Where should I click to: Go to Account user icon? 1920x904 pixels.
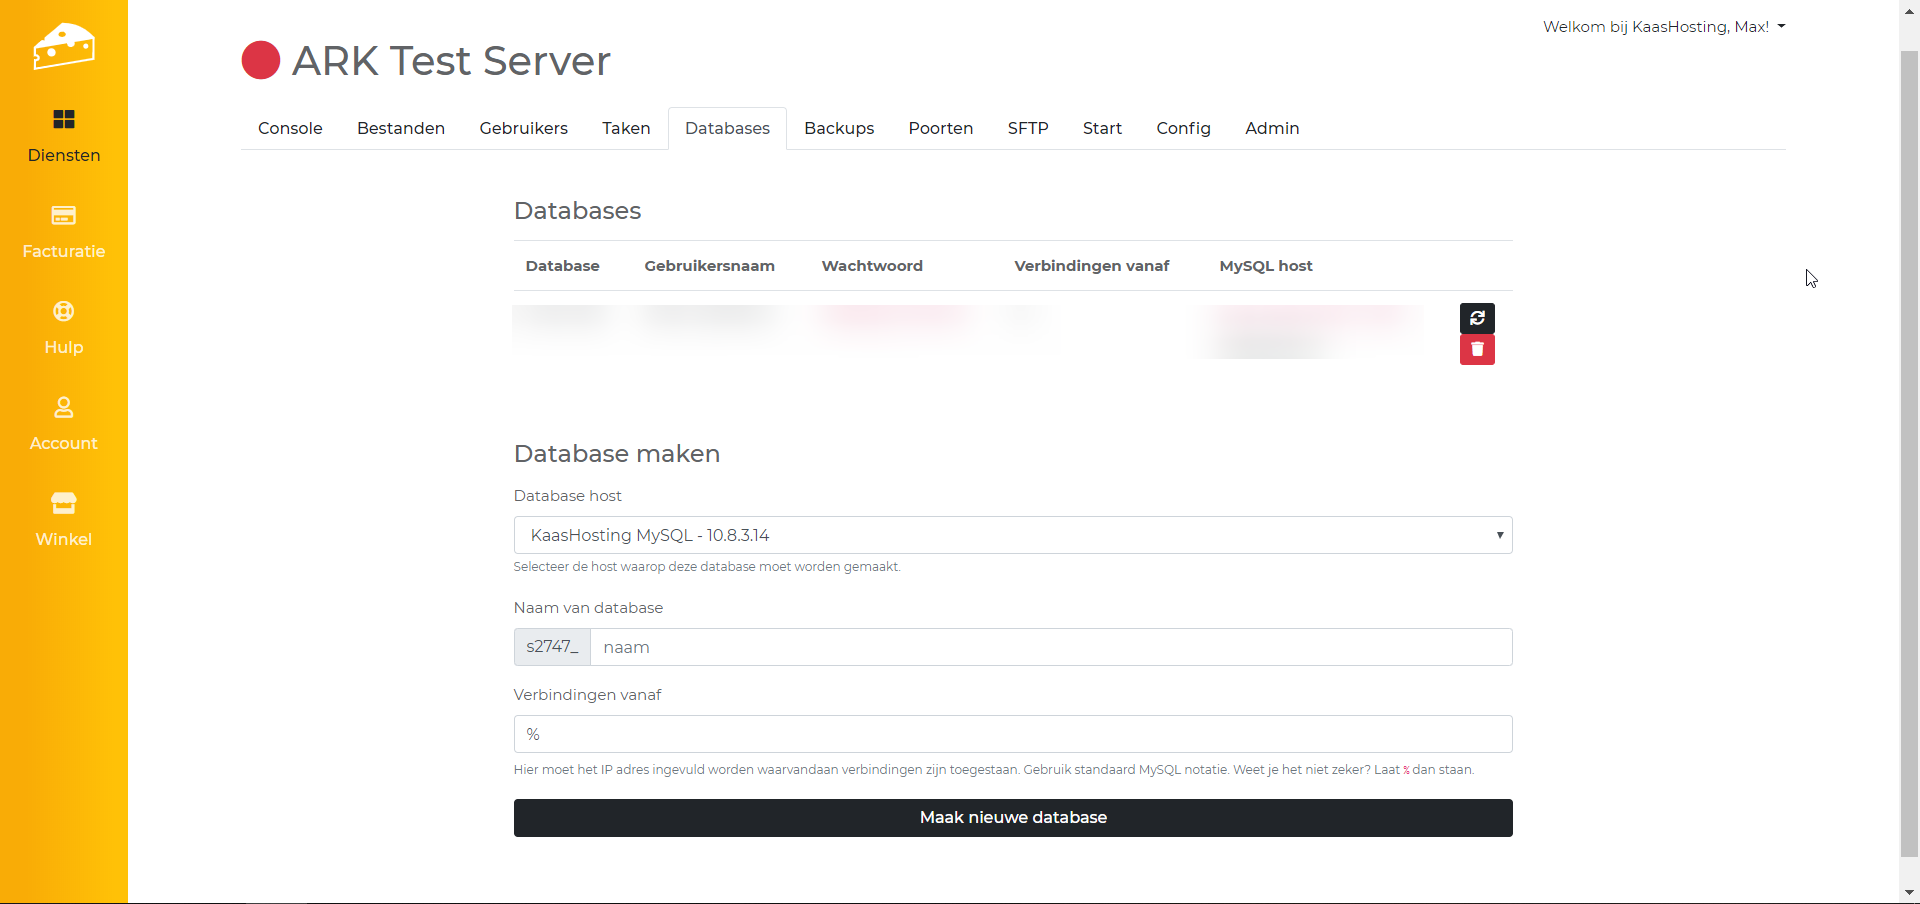64,408
